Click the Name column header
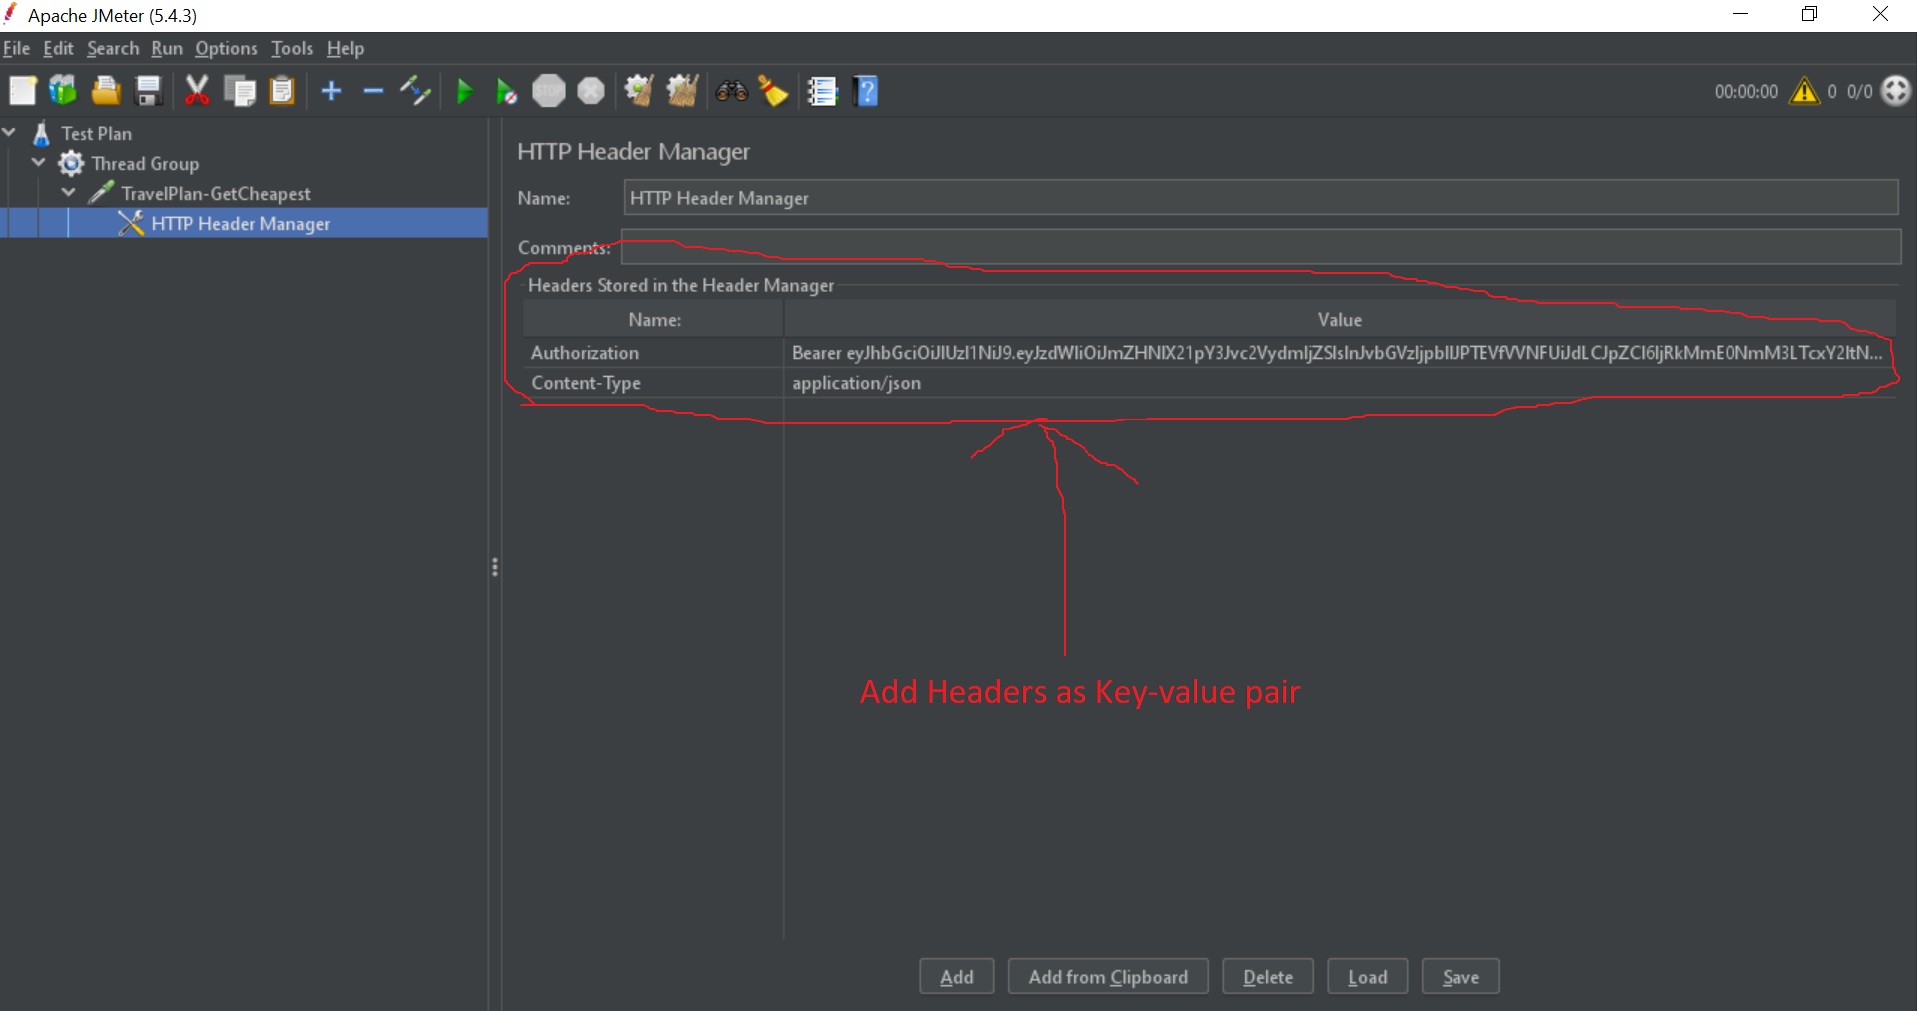 pyautogui.click(x=653, y=319)
